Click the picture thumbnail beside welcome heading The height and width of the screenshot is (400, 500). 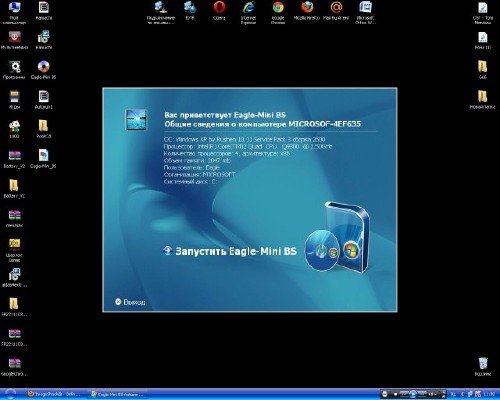(136, 120)
